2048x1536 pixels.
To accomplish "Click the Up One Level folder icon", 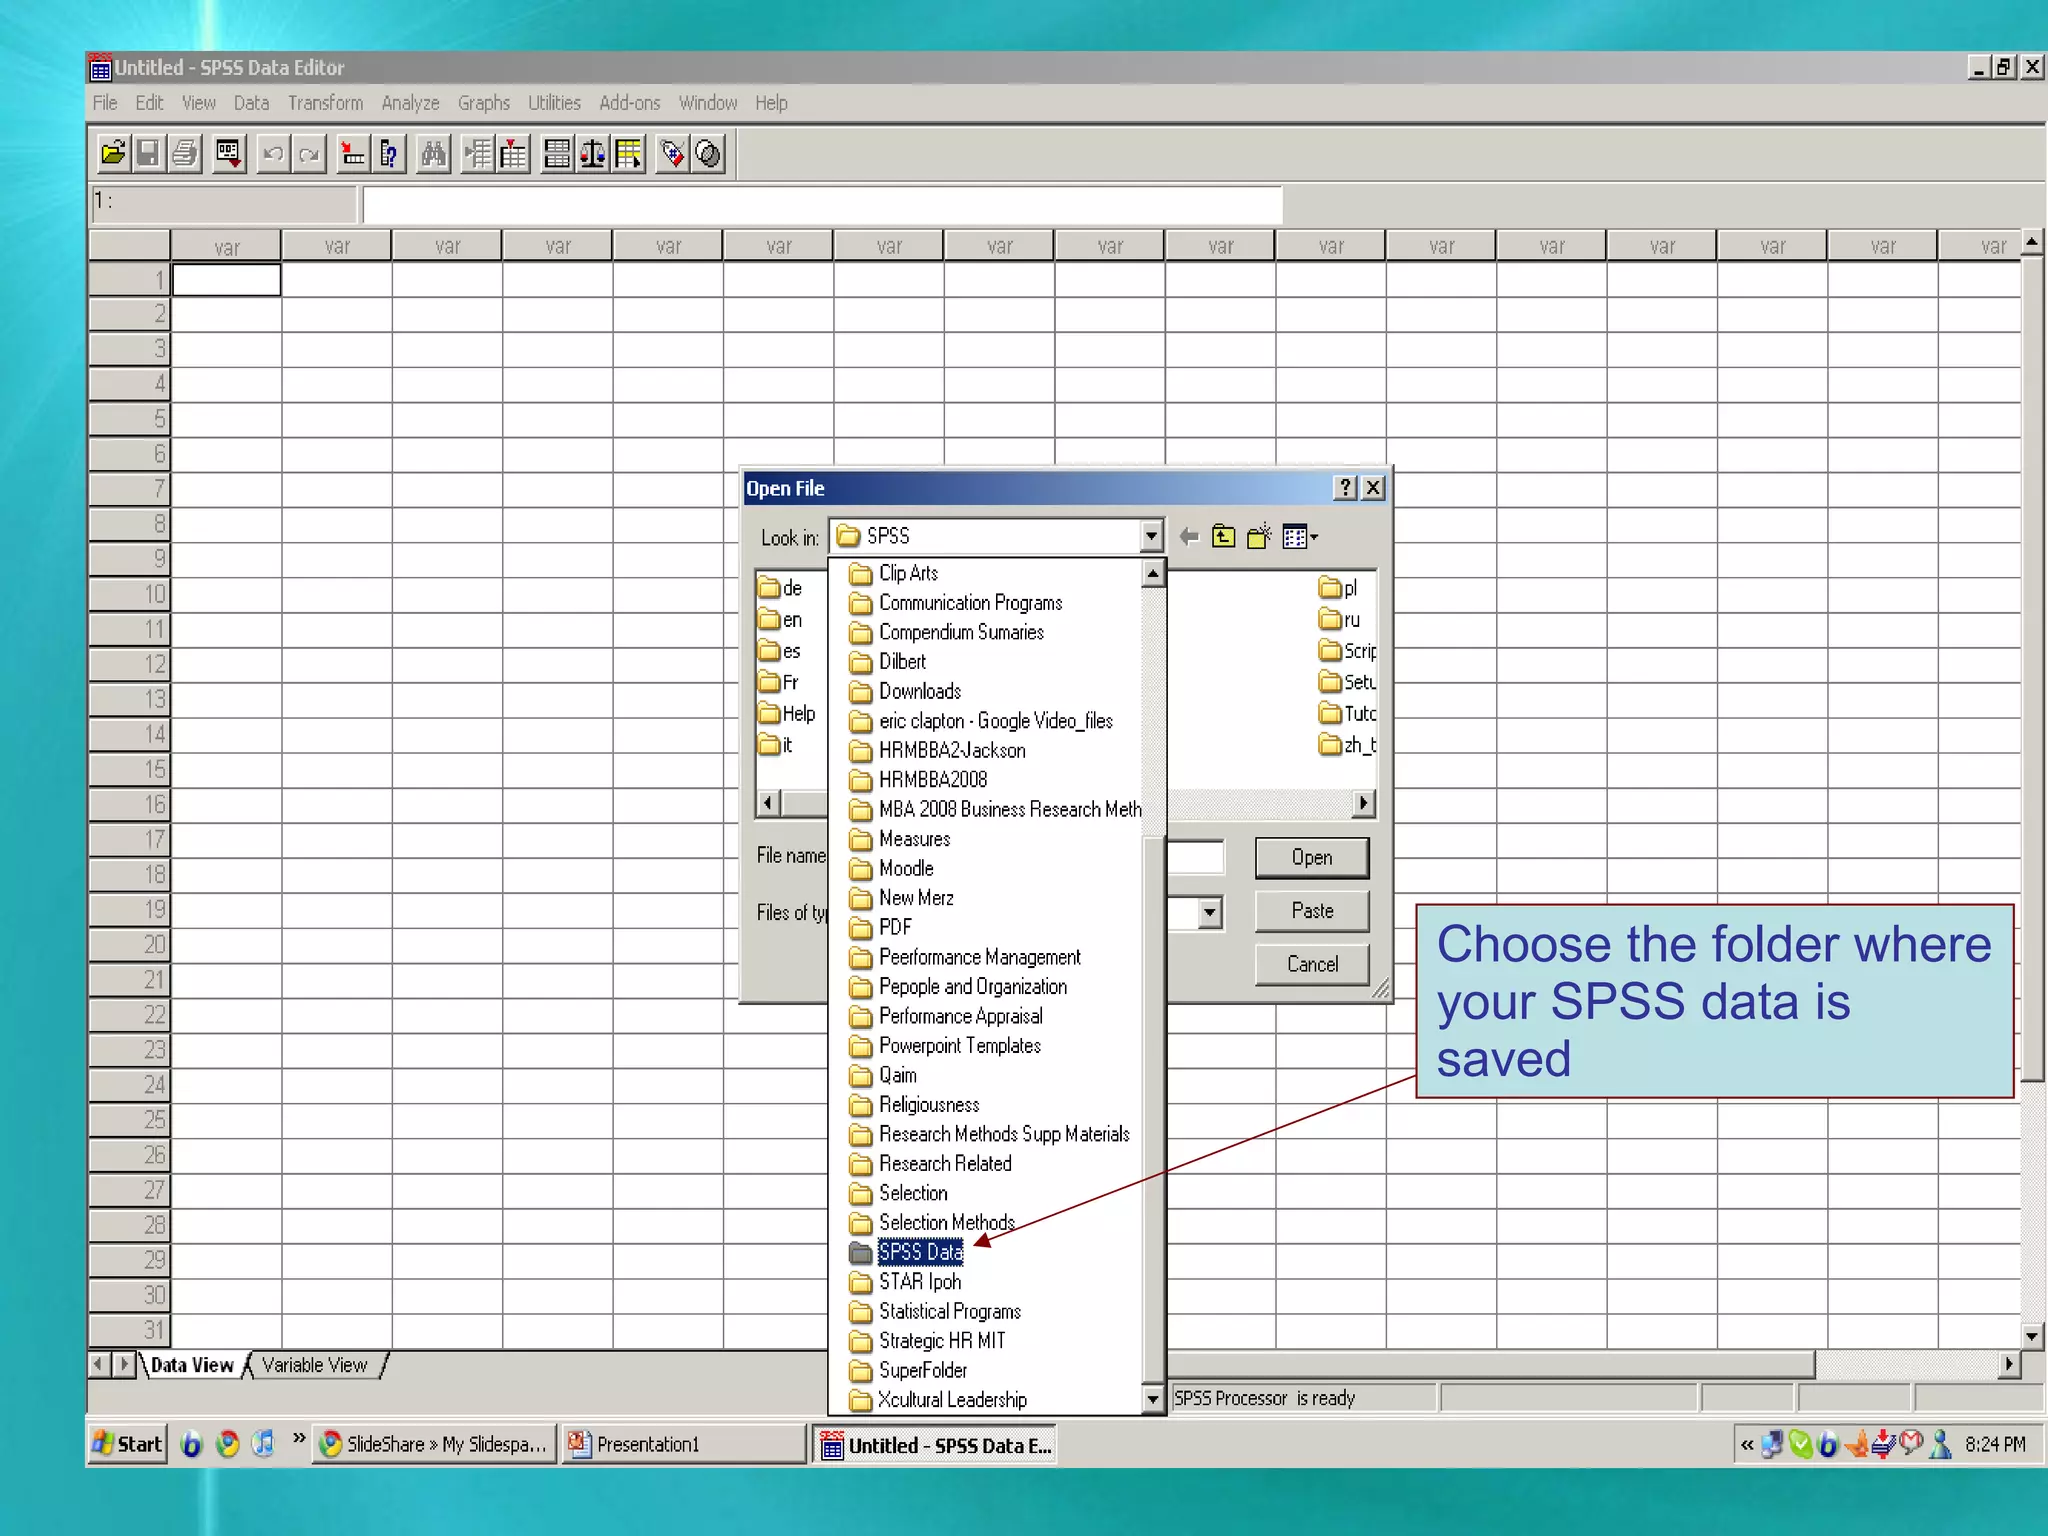I will (x=1224, y=537).
